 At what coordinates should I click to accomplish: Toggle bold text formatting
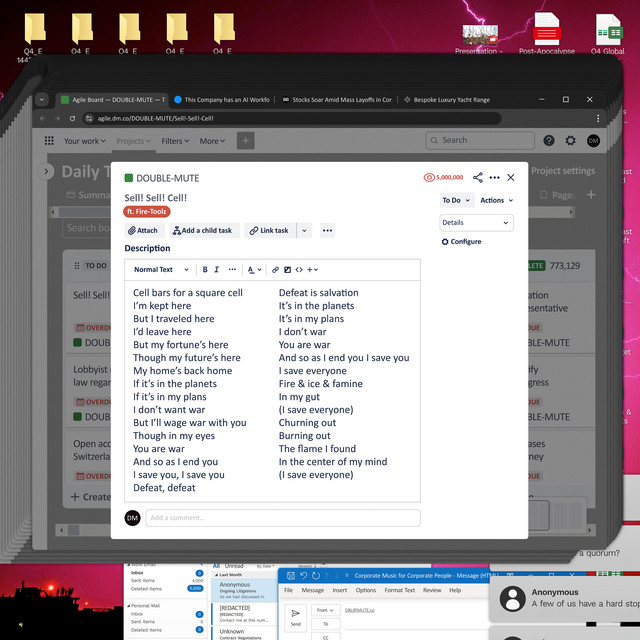205,269
